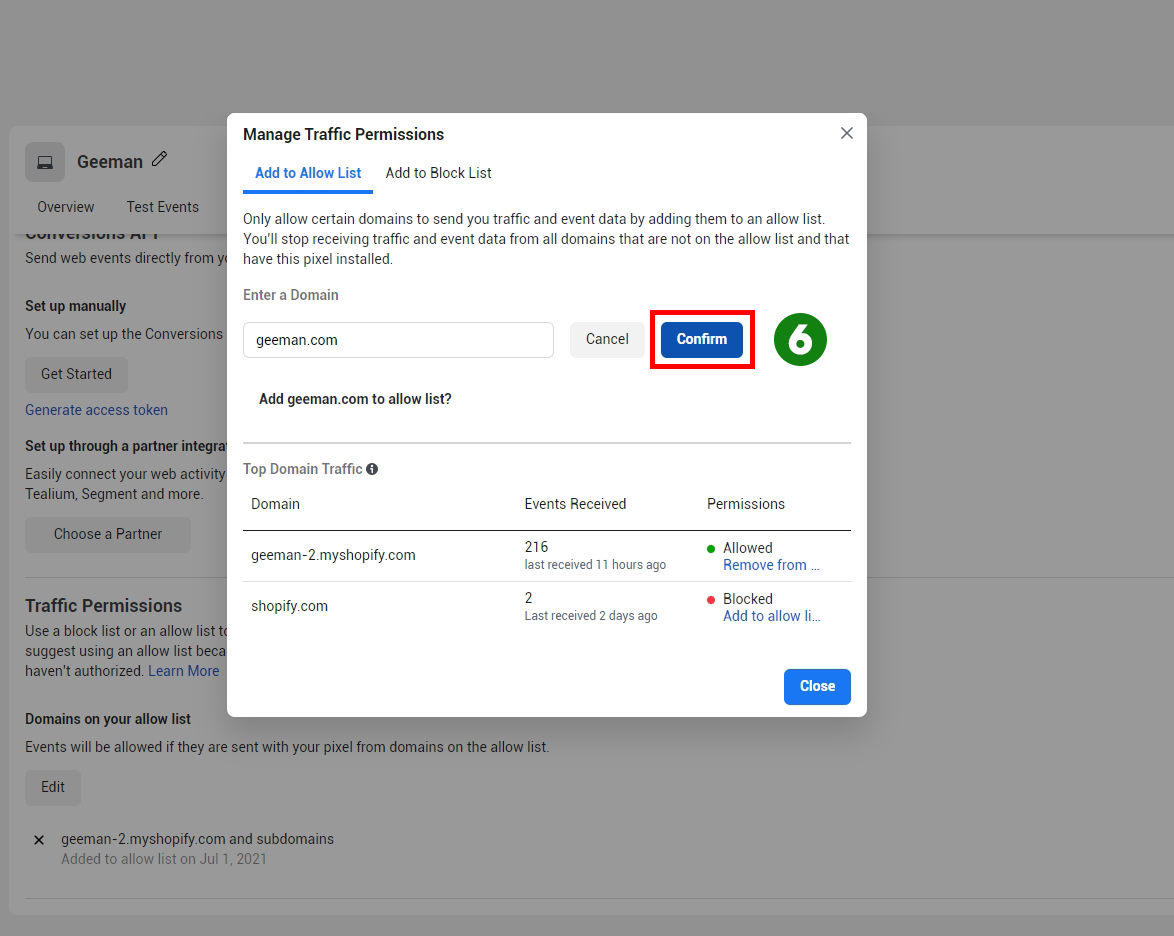This screenshot has width=1174, height=936.
Task: Edit the Geeman name with the pencil icon
Action: [160, 160]
